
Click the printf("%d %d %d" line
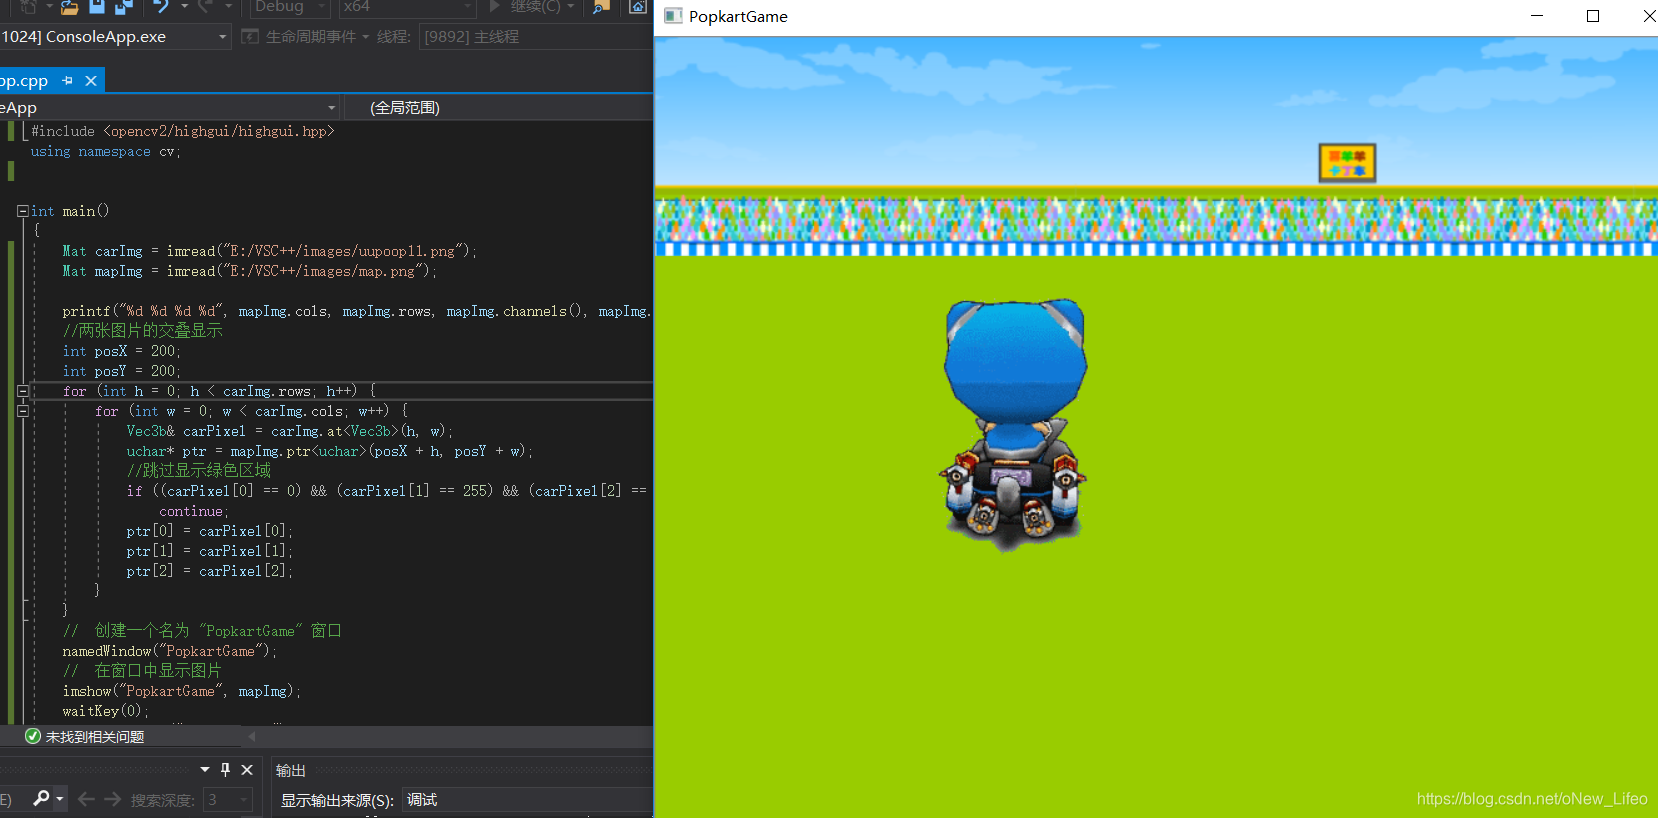click(357, 311)
